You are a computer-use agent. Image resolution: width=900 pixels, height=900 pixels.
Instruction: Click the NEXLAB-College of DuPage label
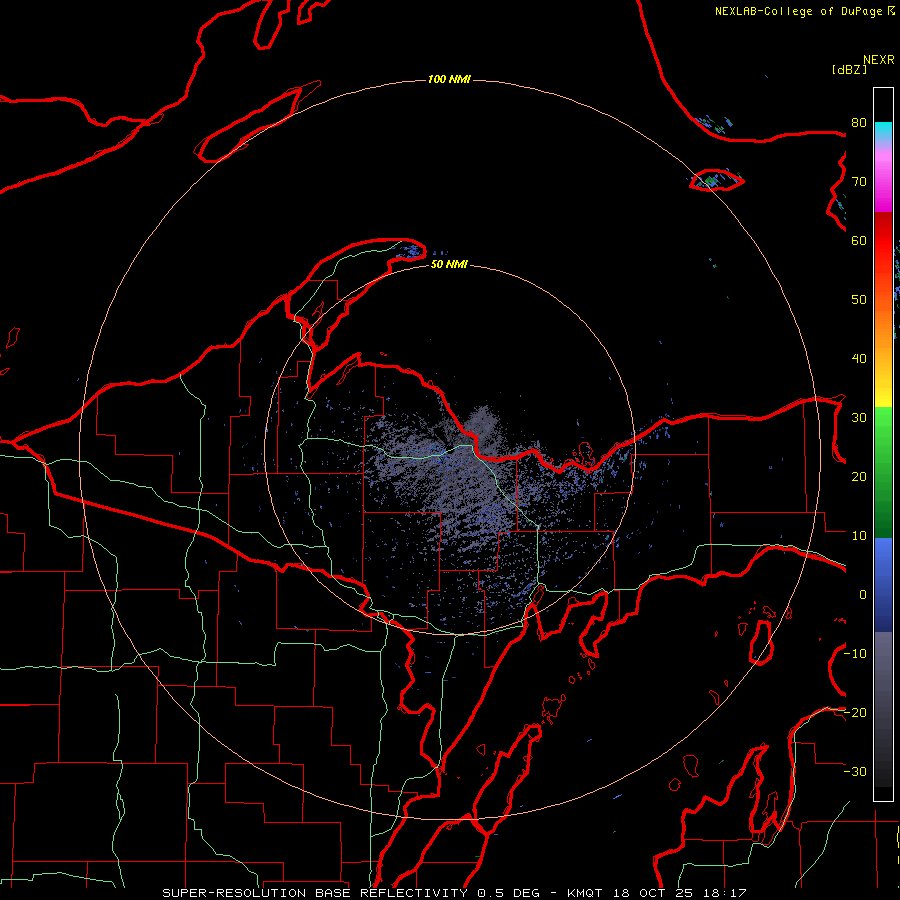pyautogui.click(x=804, y=11)
